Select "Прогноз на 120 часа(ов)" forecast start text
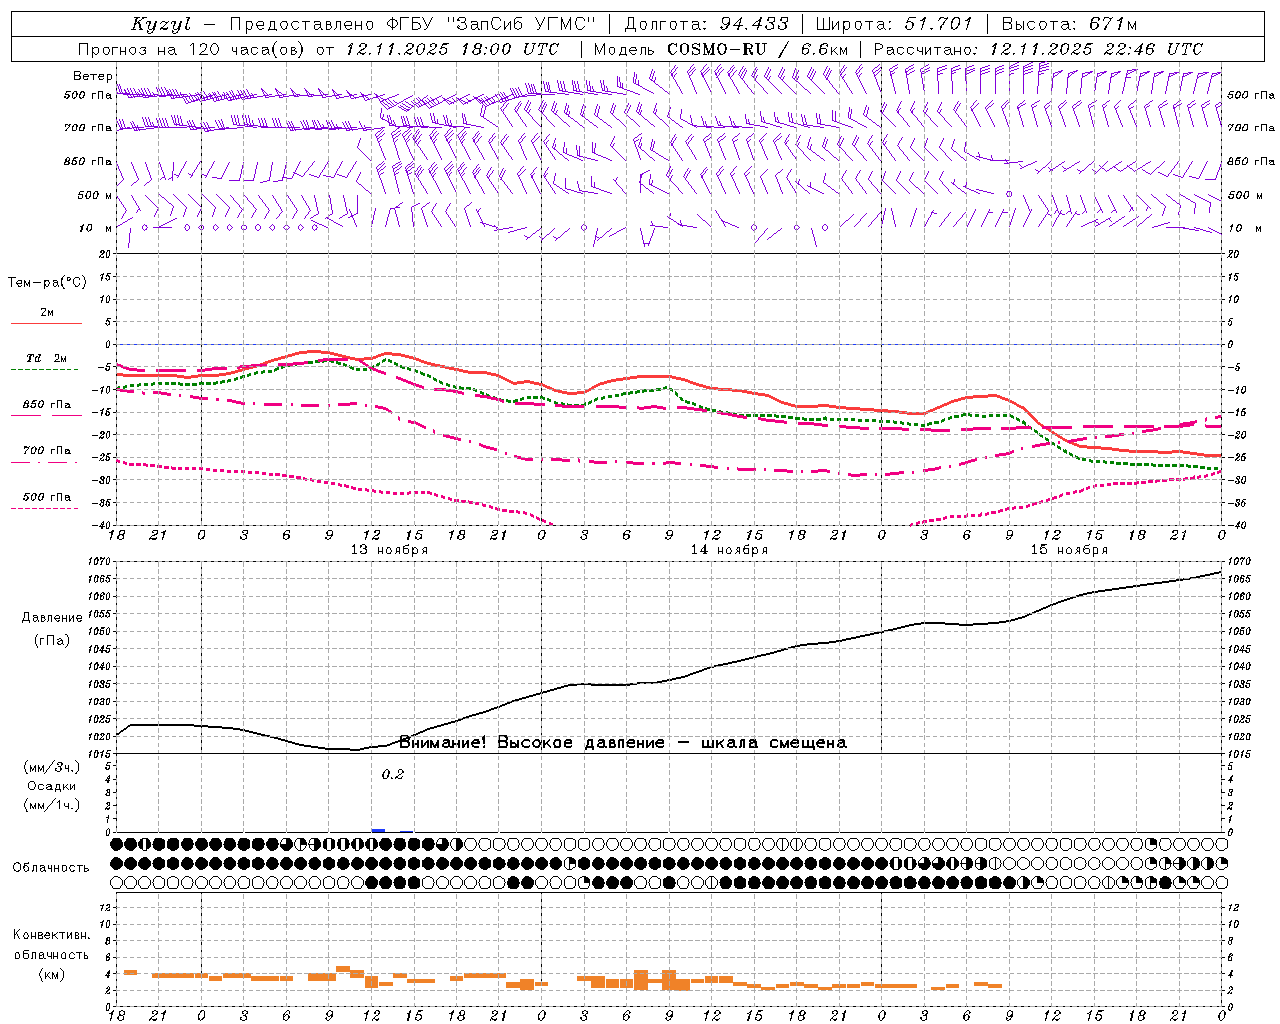The image size is (1280, 1024). coord(192,49)
